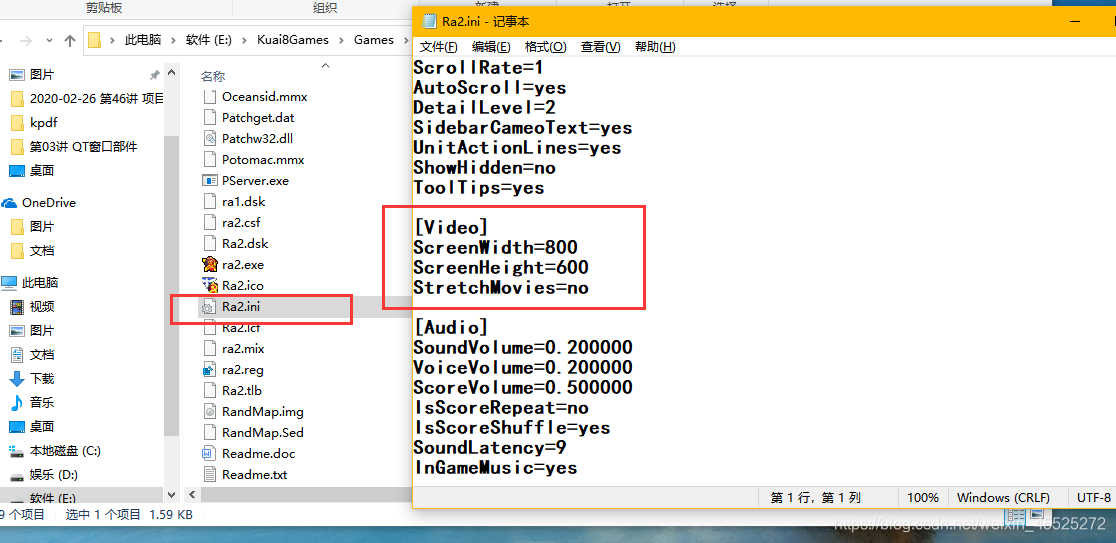
Task: Click the Ra2.ico icon file
Action: pyautogui.click(x=209, y=285)
